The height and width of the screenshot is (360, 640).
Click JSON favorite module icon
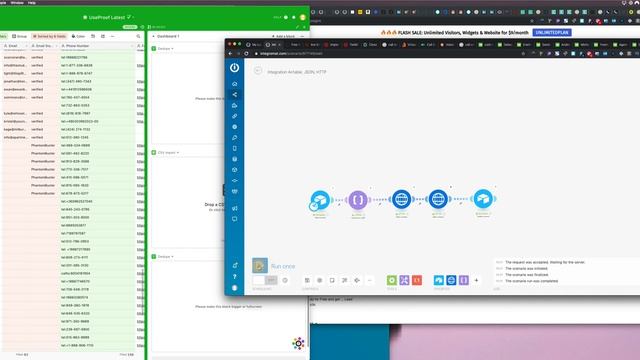[x=464, y=280]
